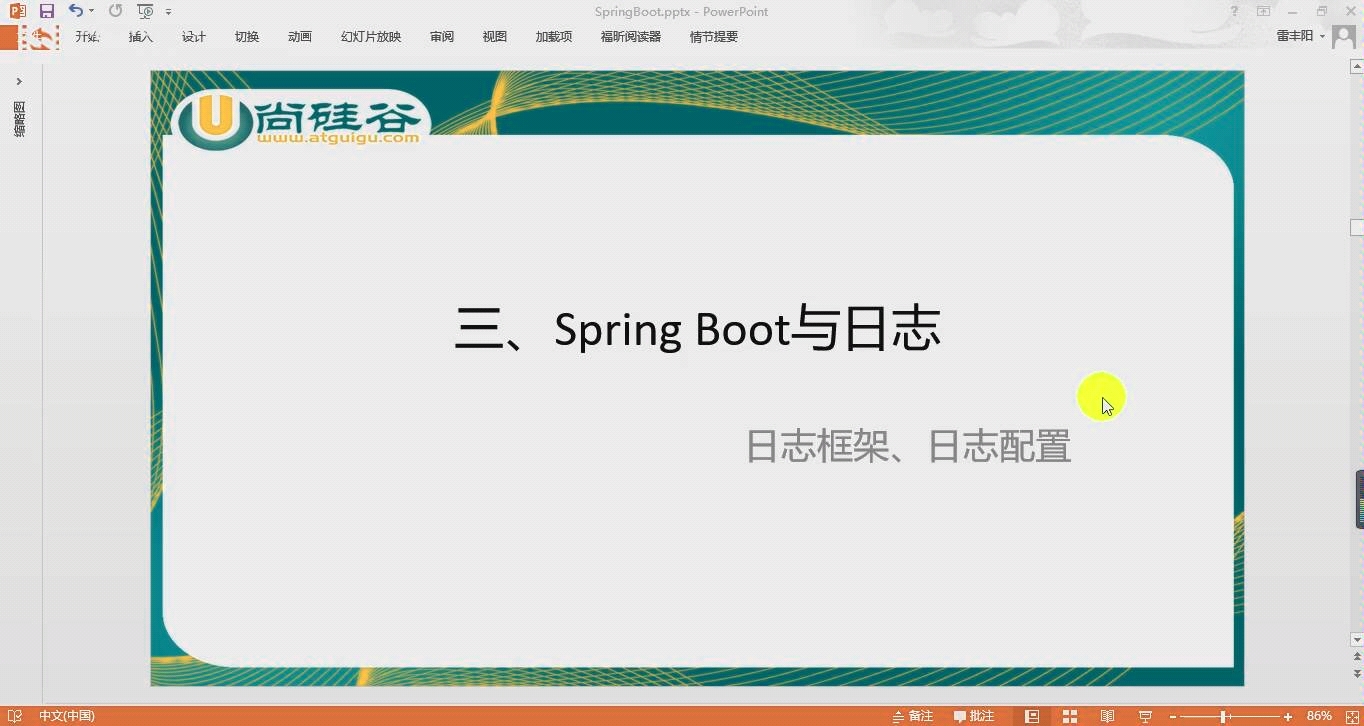Click the zoom slider handle

[x=1223, y=717]
